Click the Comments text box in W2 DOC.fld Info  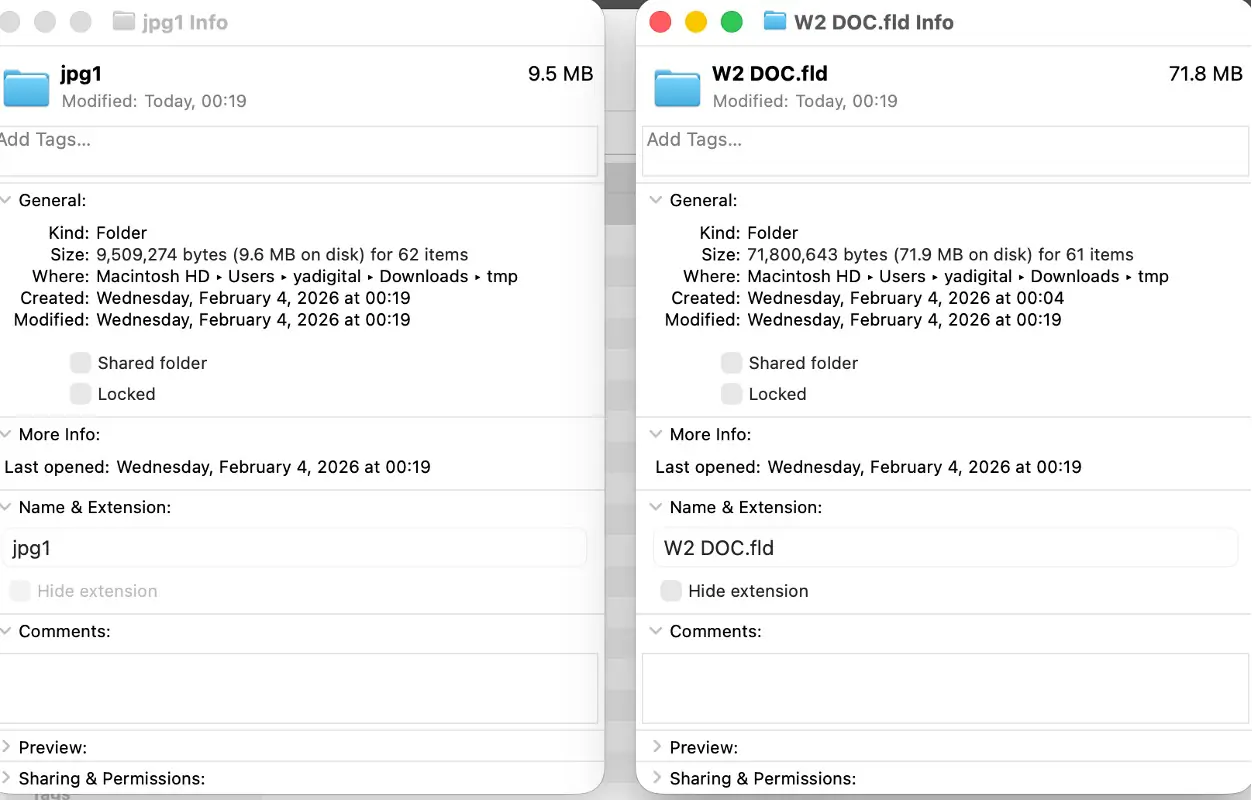(x=946, y=688)
